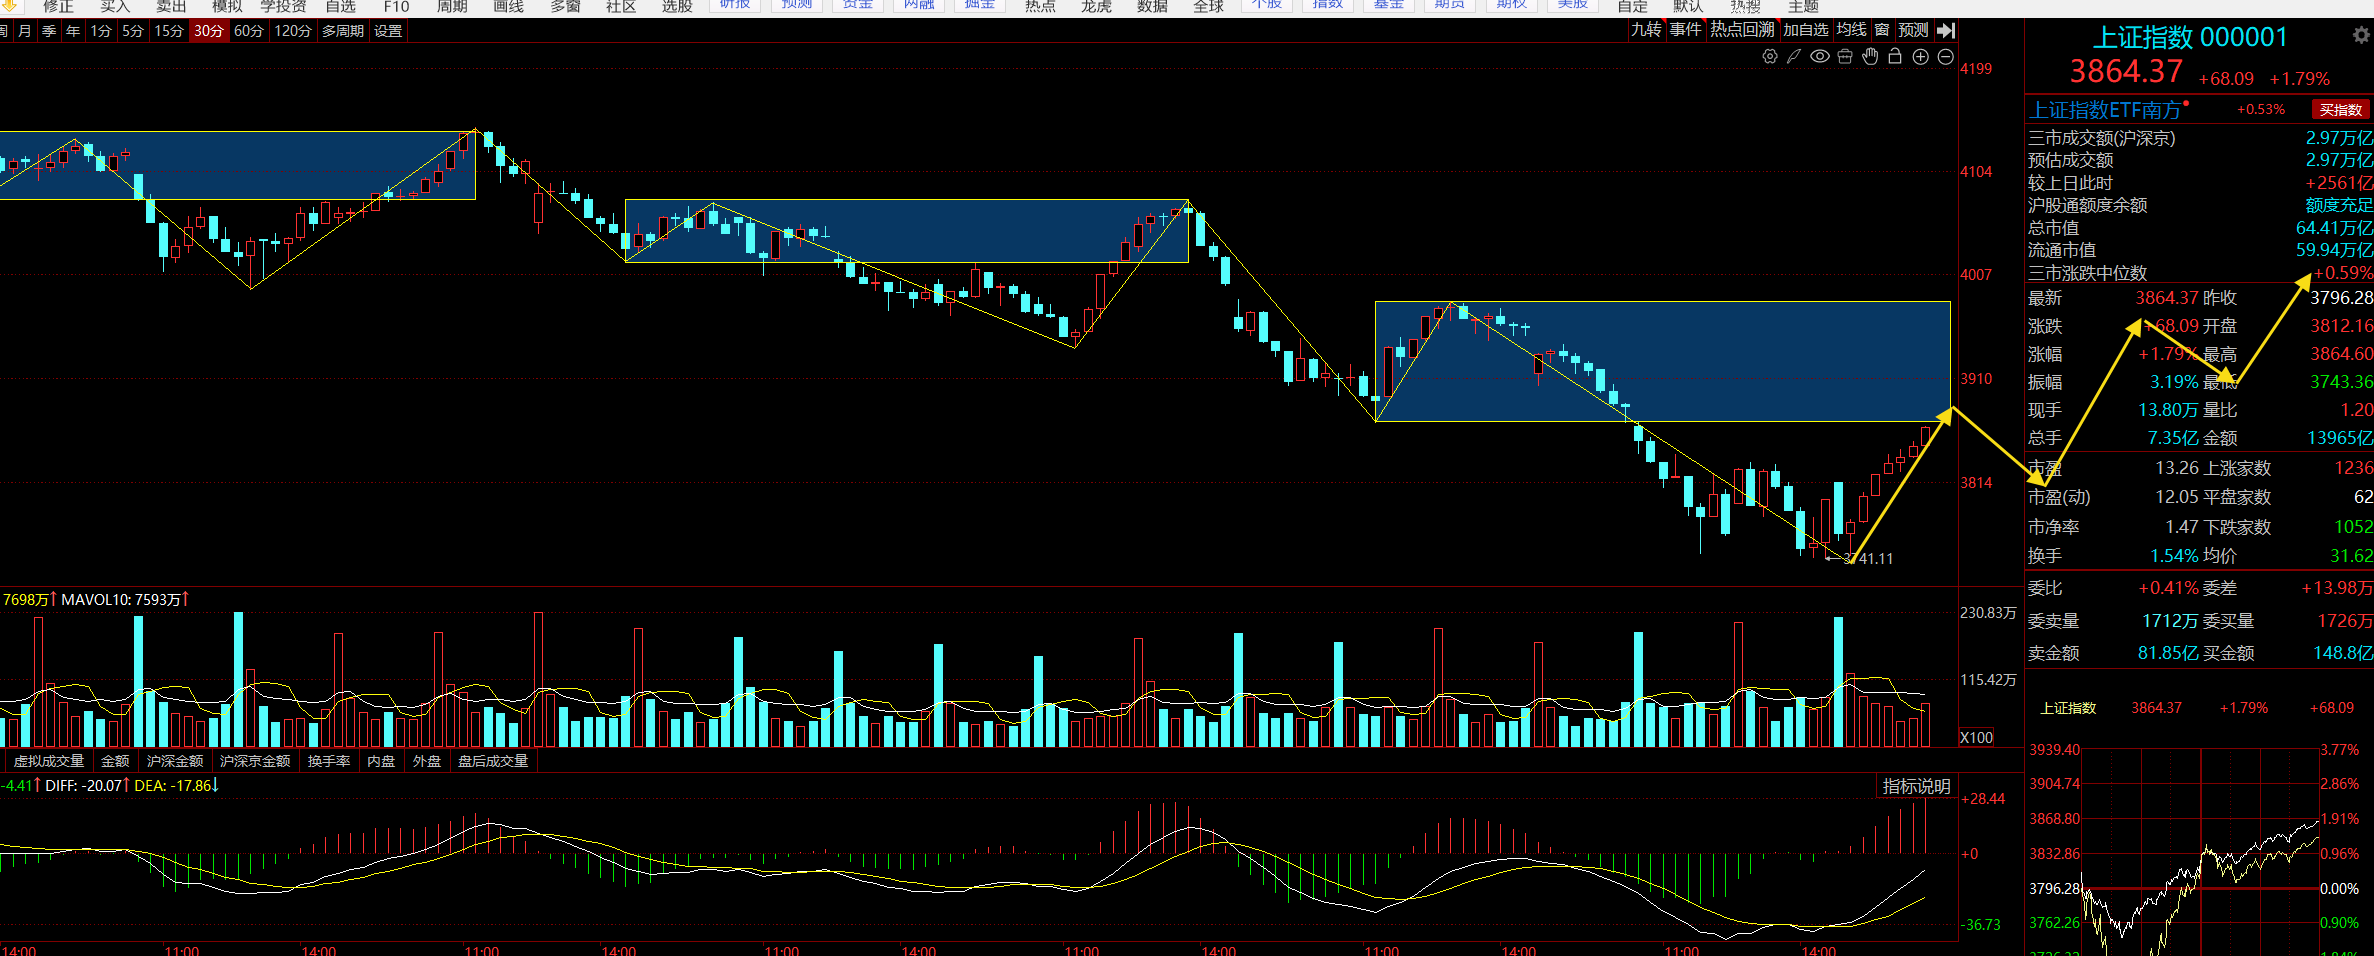Select the 30分 timeframe tab

209,31
